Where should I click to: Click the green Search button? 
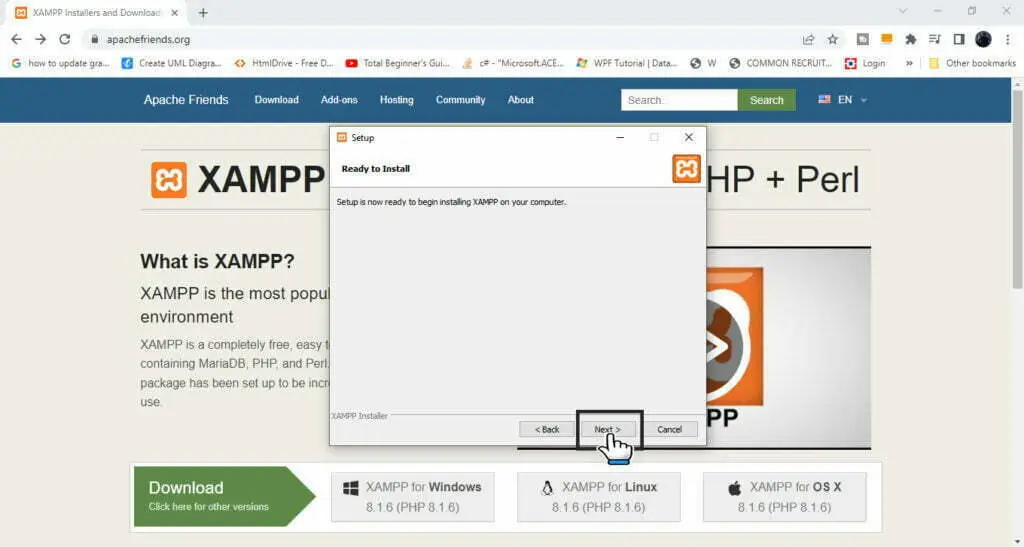pyautogui.click(x=767, y=100)
